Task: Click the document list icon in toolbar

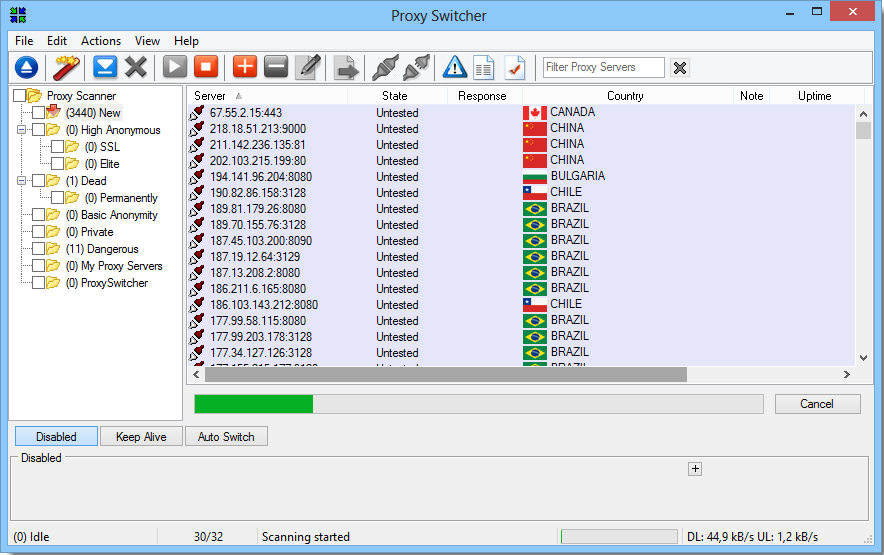Action: coord(484,68)
